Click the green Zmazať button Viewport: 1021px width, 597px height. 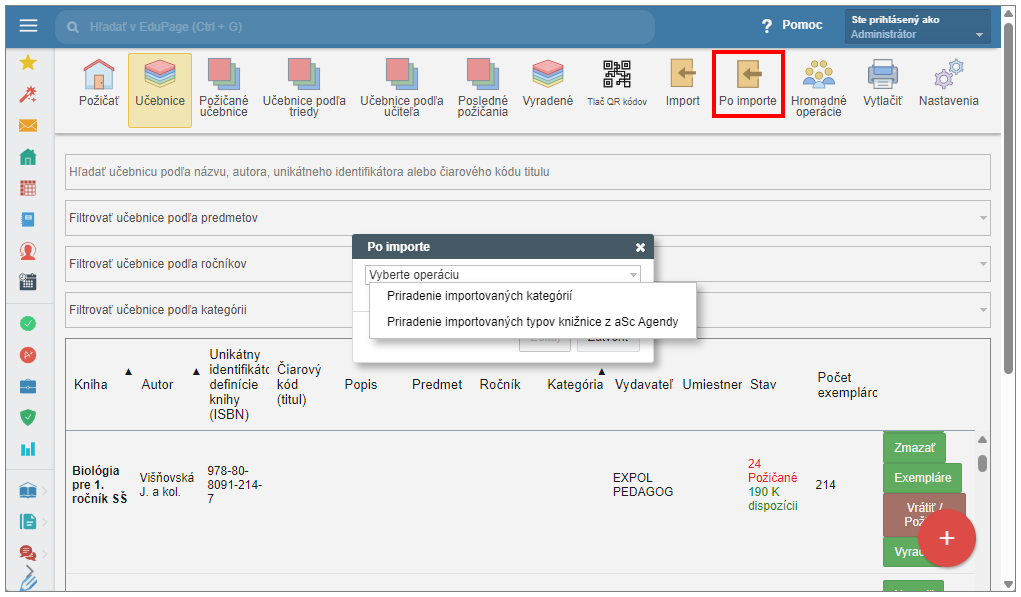point(913,448)
